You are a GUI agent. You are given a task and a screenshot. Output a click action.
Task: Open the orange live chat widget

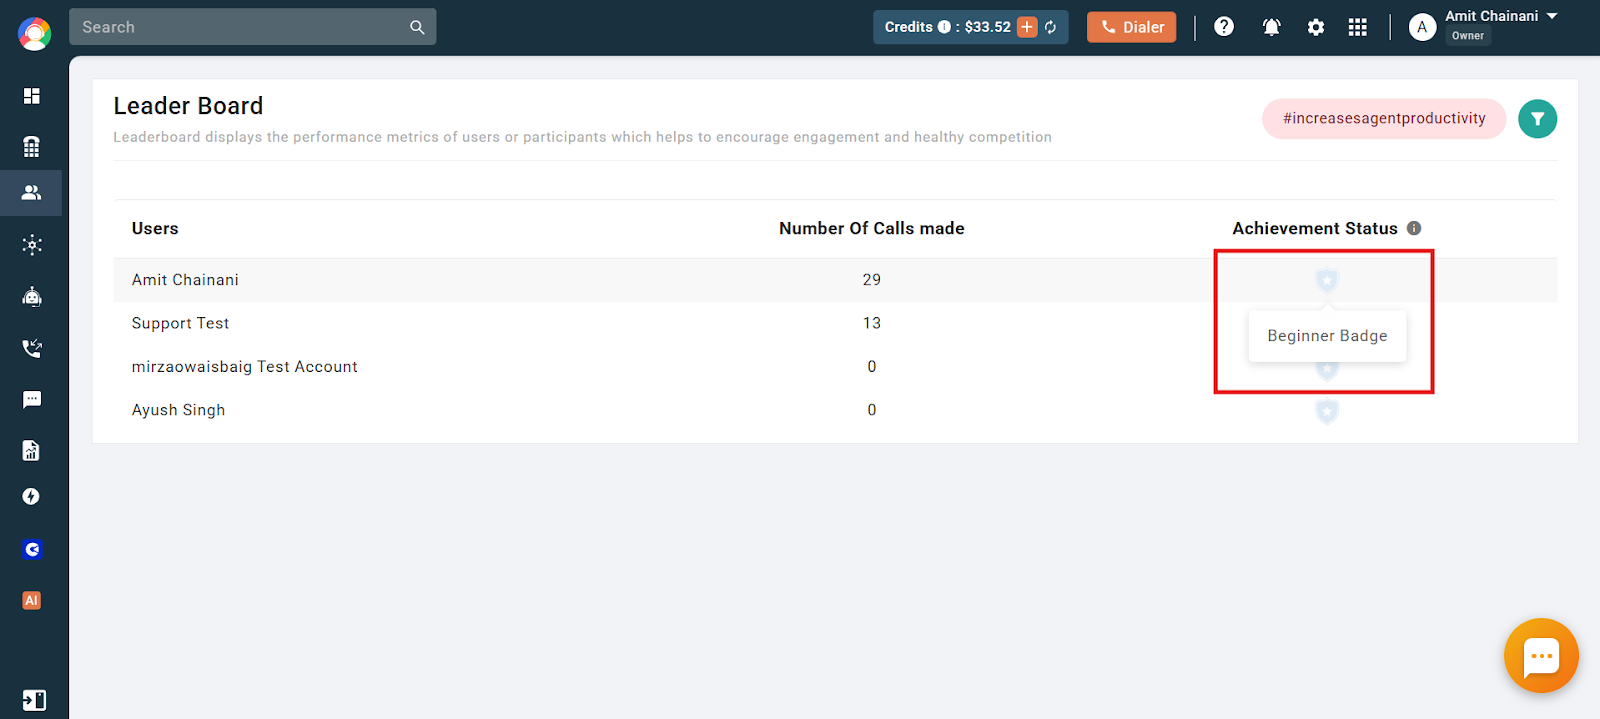[x=1541, y=656]
